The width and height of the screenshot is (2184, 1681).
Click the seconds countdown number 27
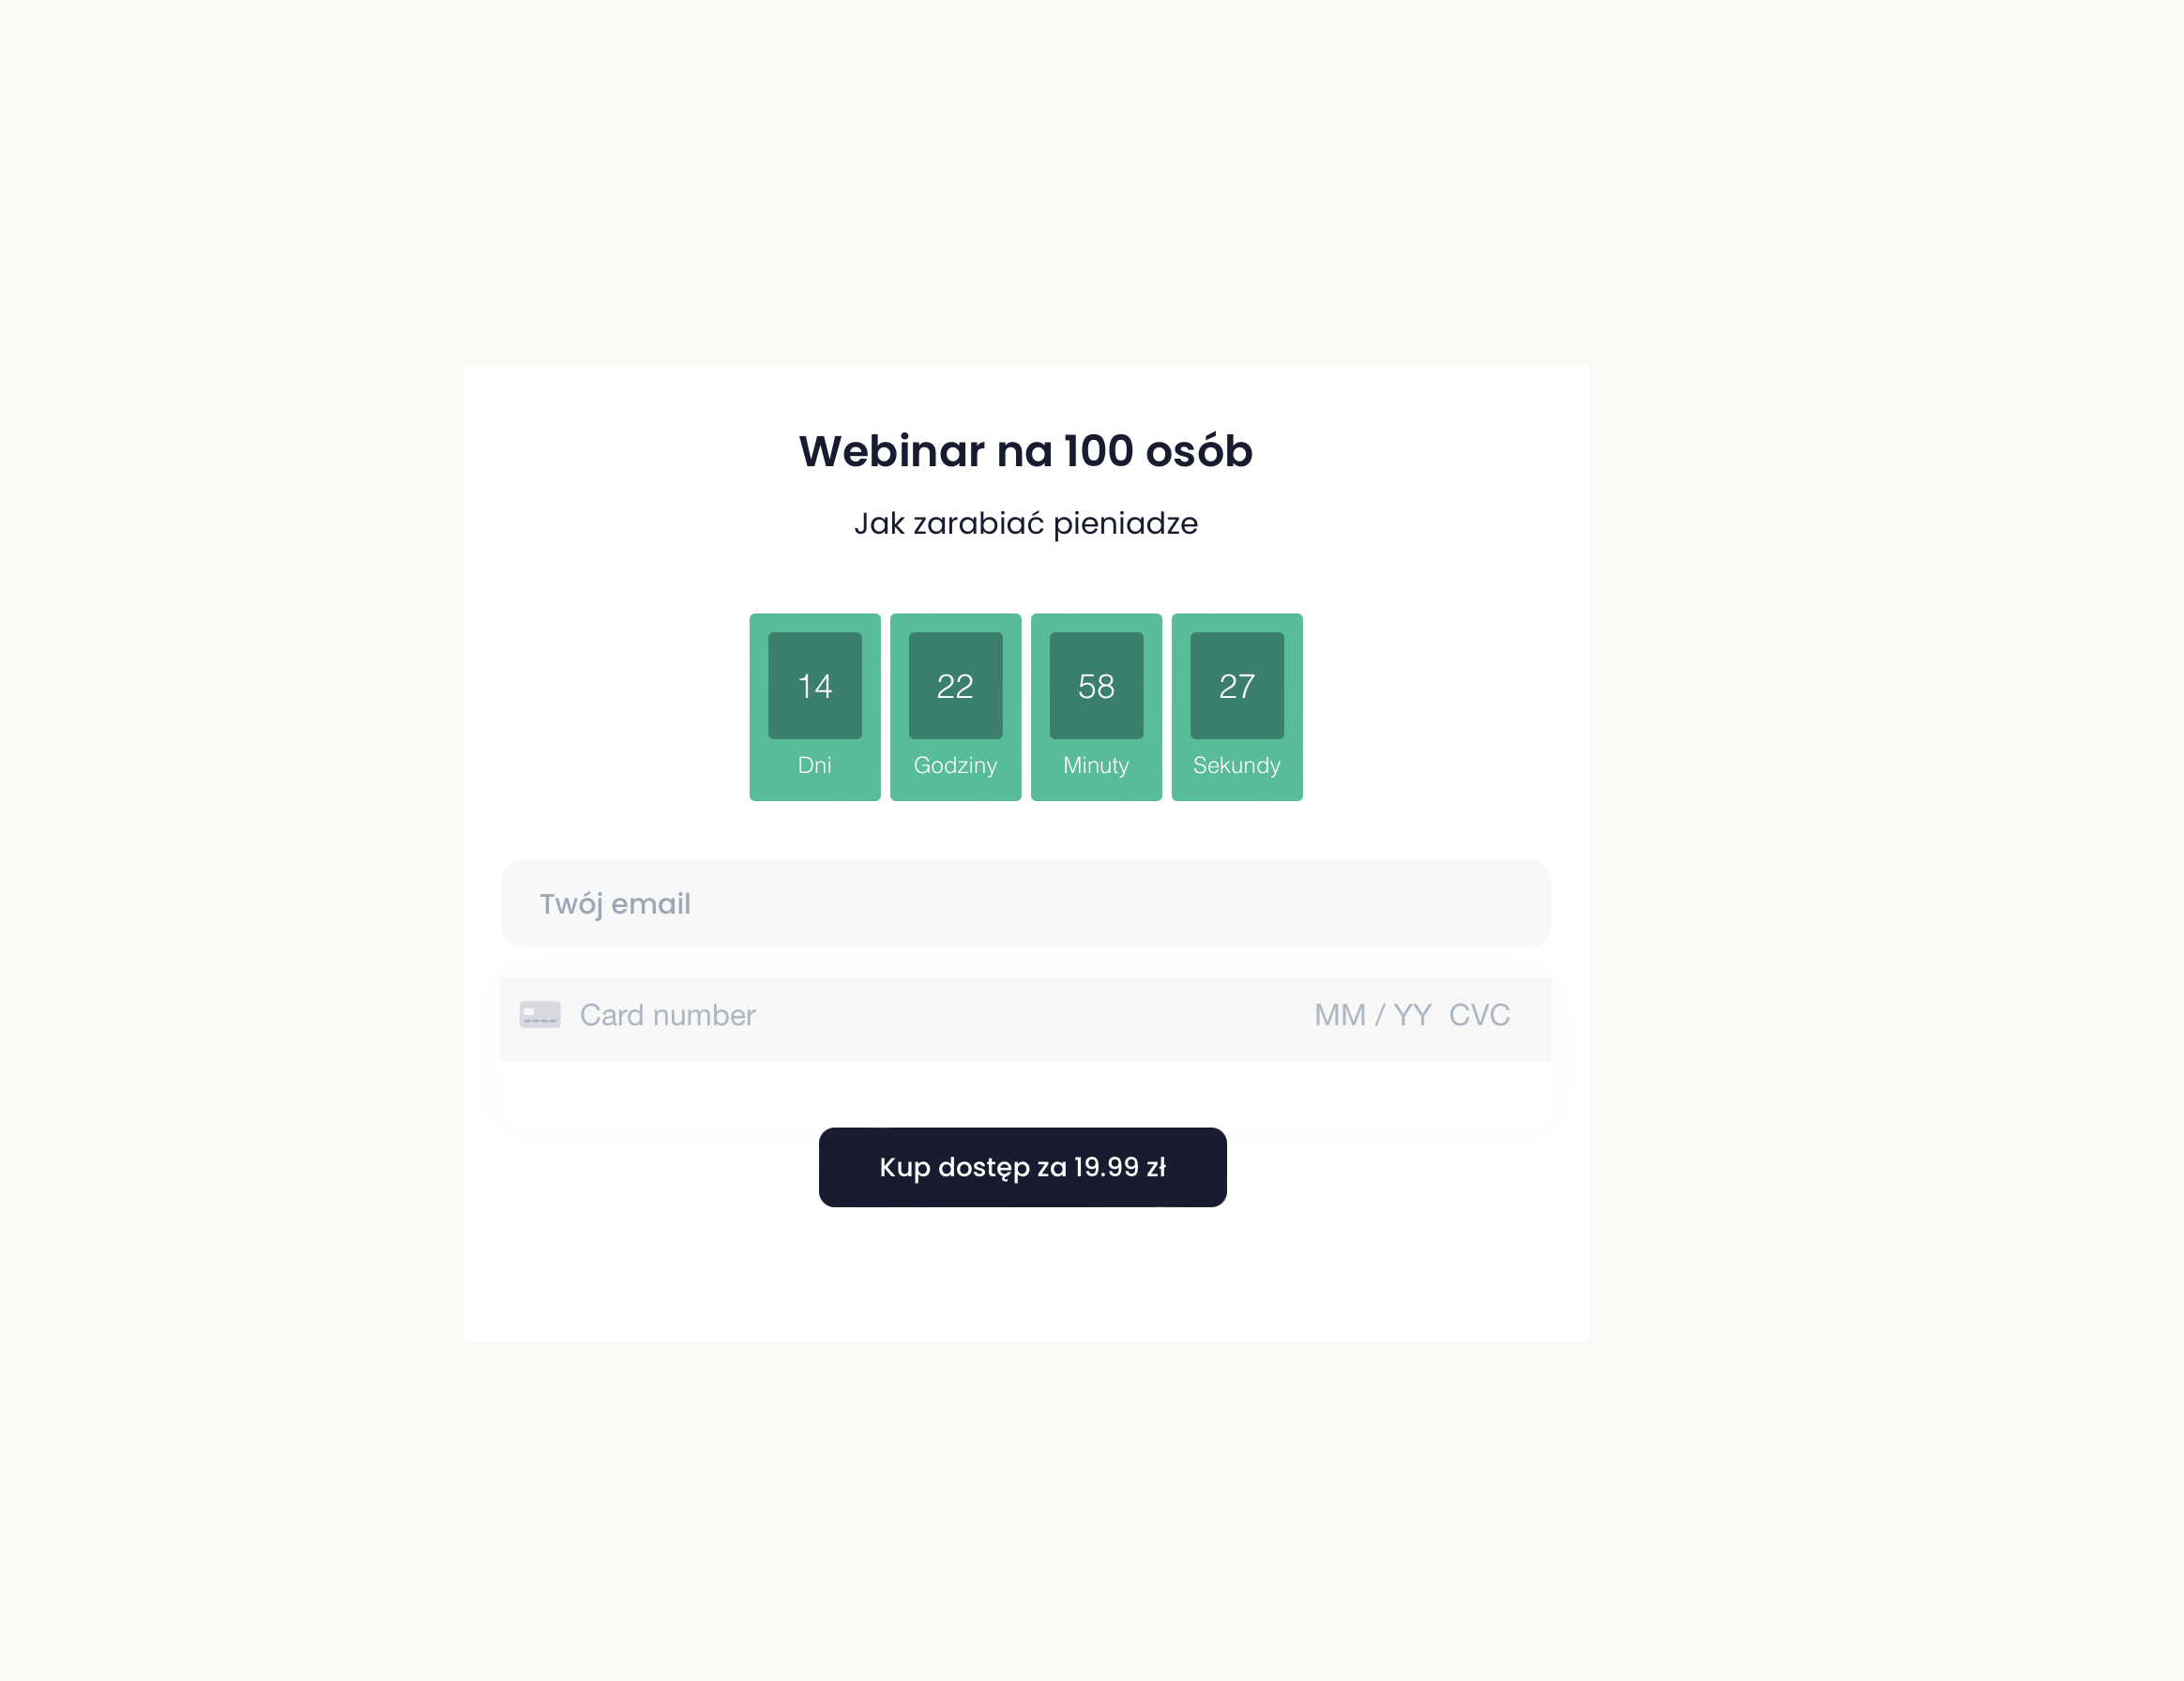point(1236,686)
